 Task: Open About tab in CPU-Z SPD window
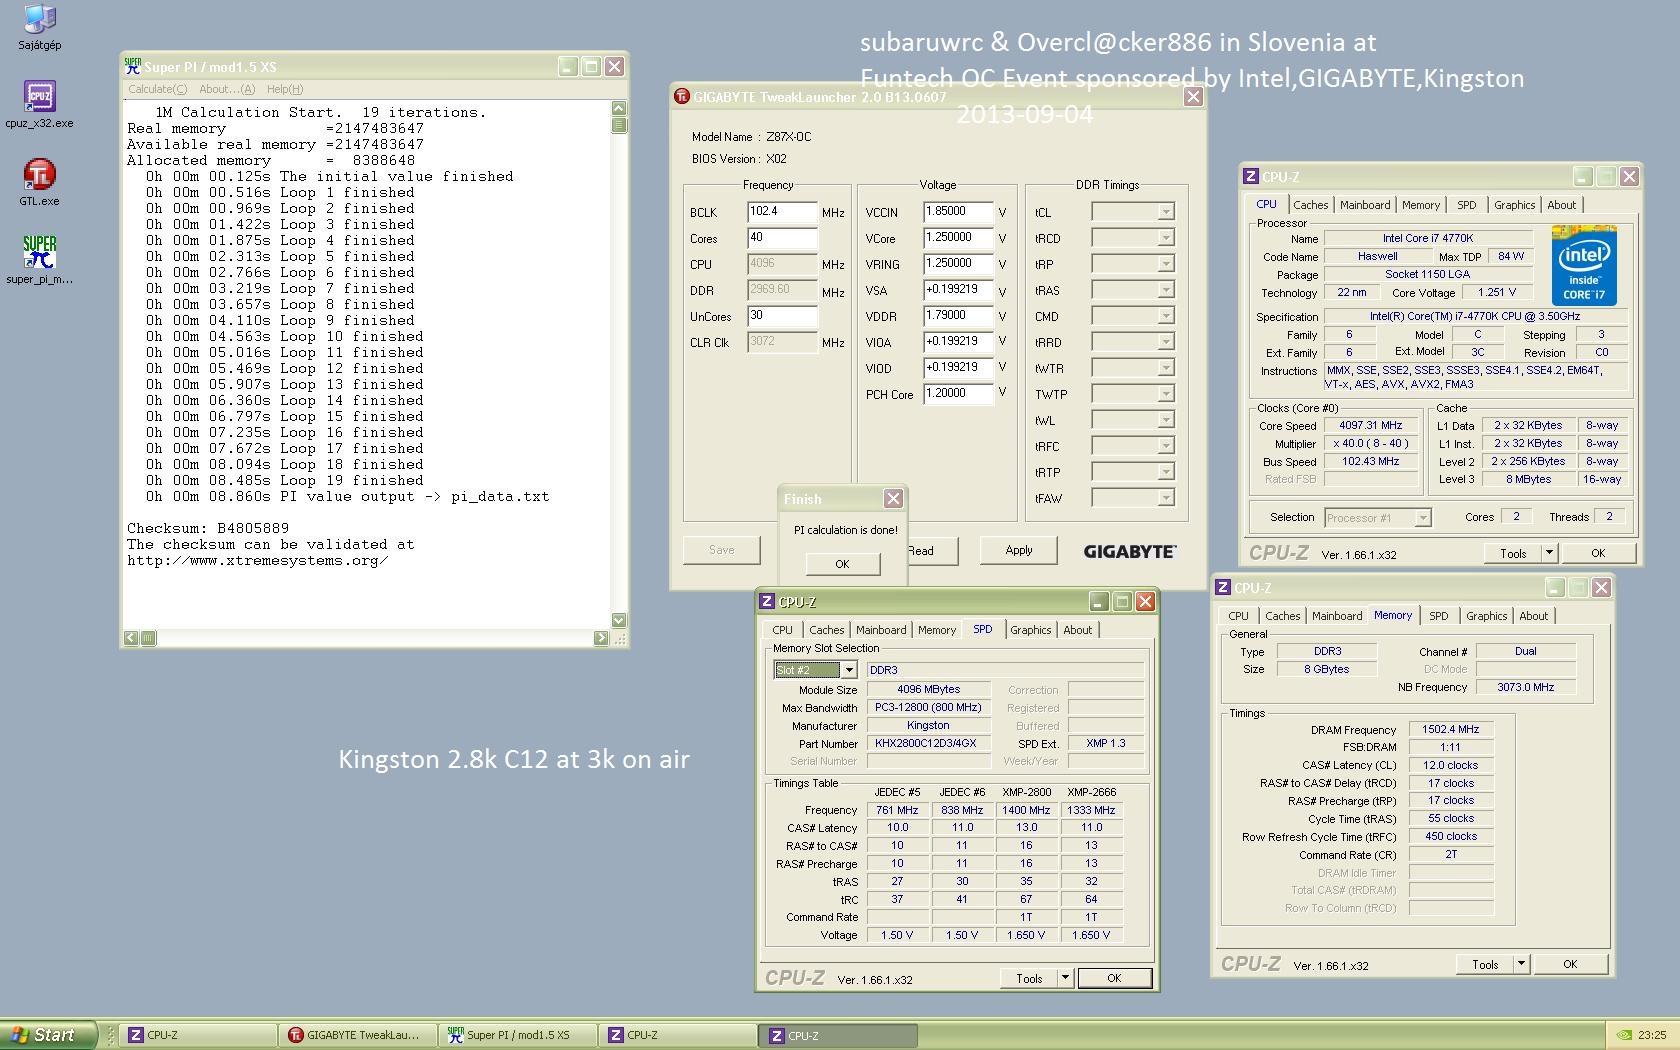pos(1077,630)
